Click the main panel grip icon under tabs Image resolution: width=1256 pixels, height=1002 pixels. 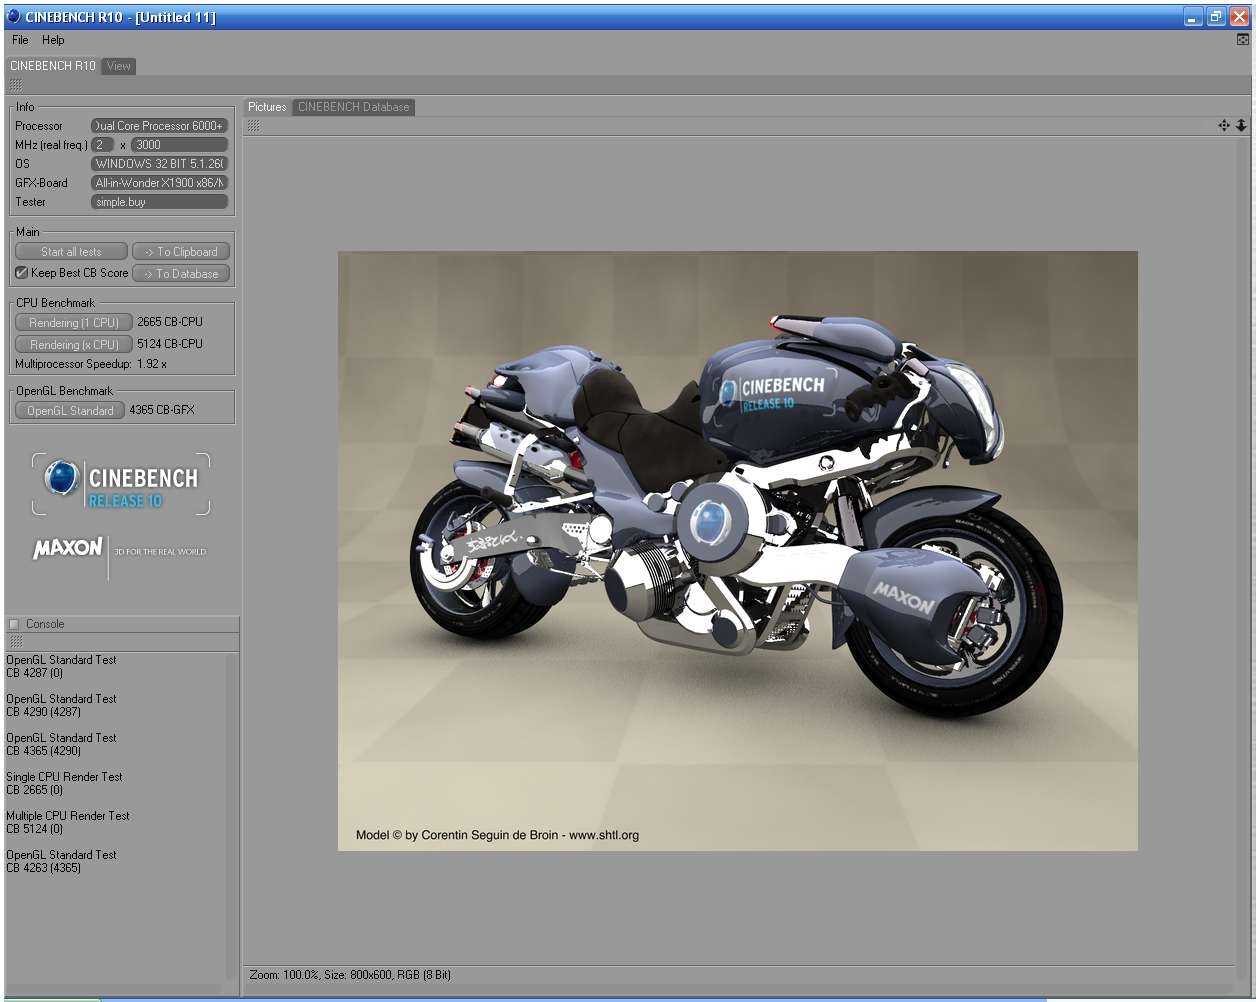(16, 85)
